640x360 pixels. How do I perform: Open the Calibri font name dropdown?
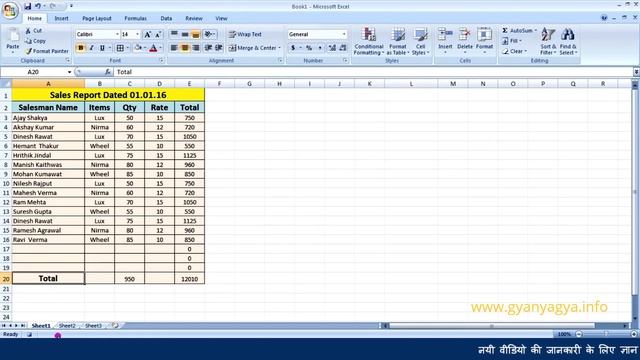[x=117, y=35]
